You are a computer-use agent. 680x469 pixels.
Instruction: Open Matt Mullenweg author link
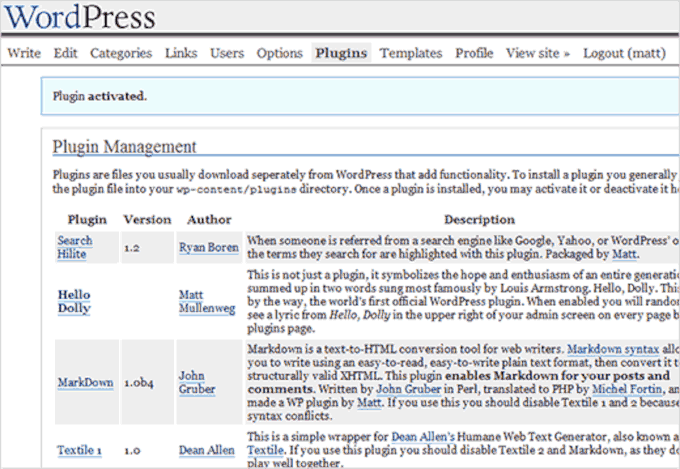coord(207,301)
